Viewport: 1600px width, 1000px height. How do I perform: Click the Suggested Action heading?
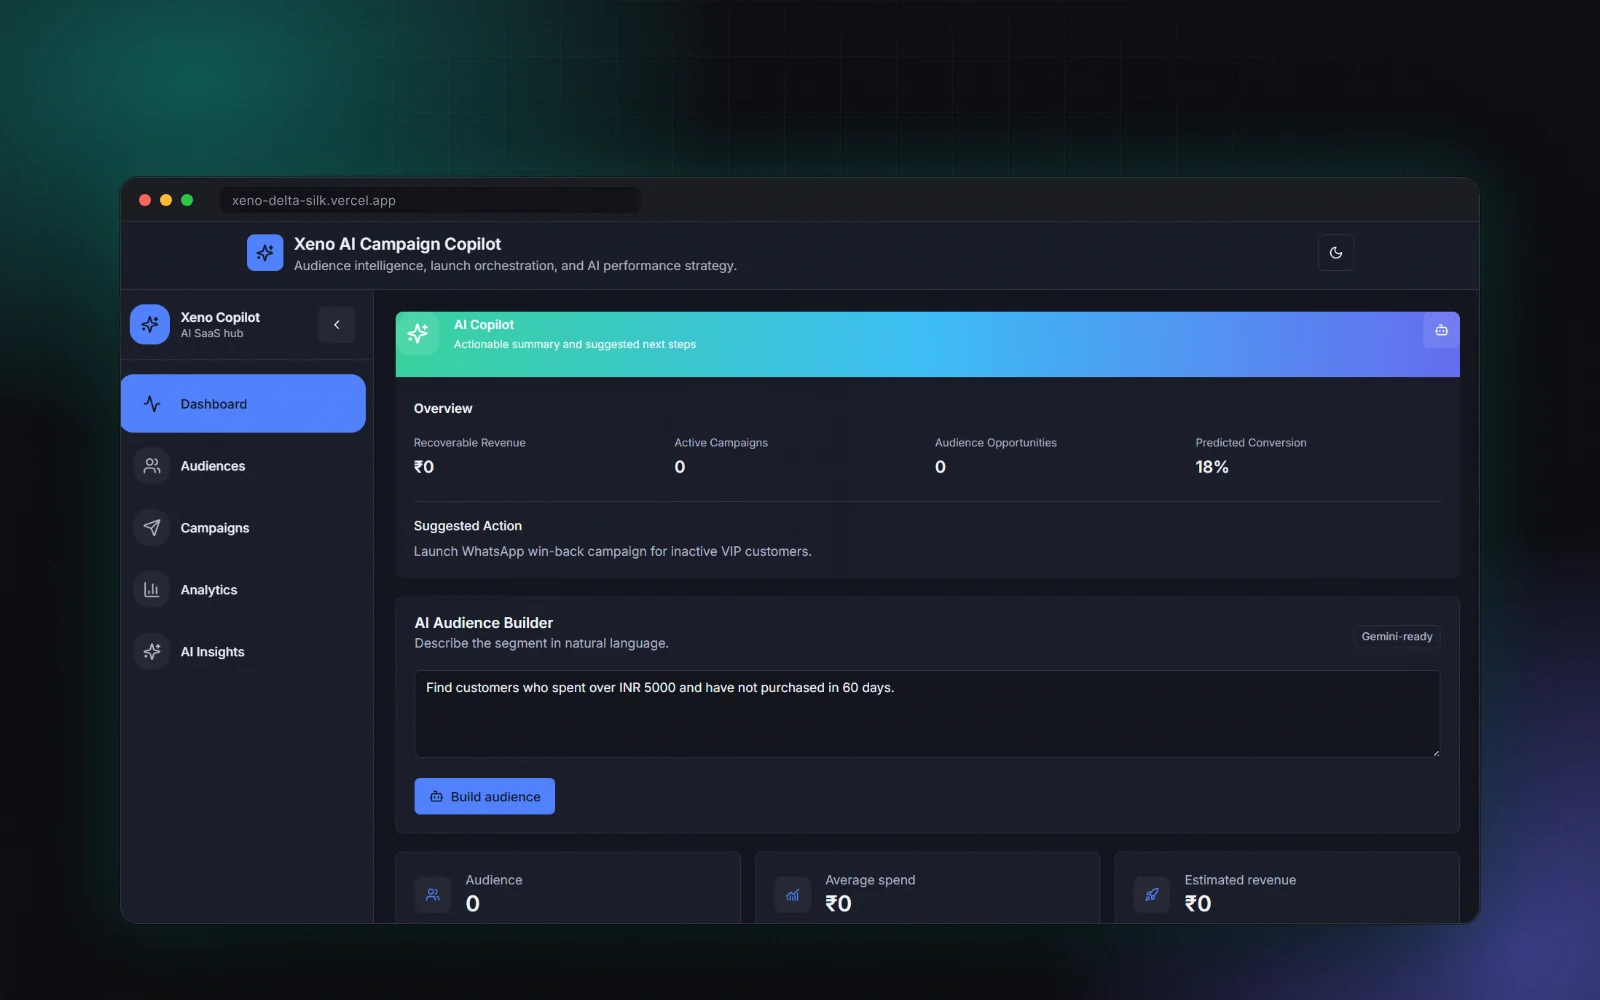click(x=468, y=526)
